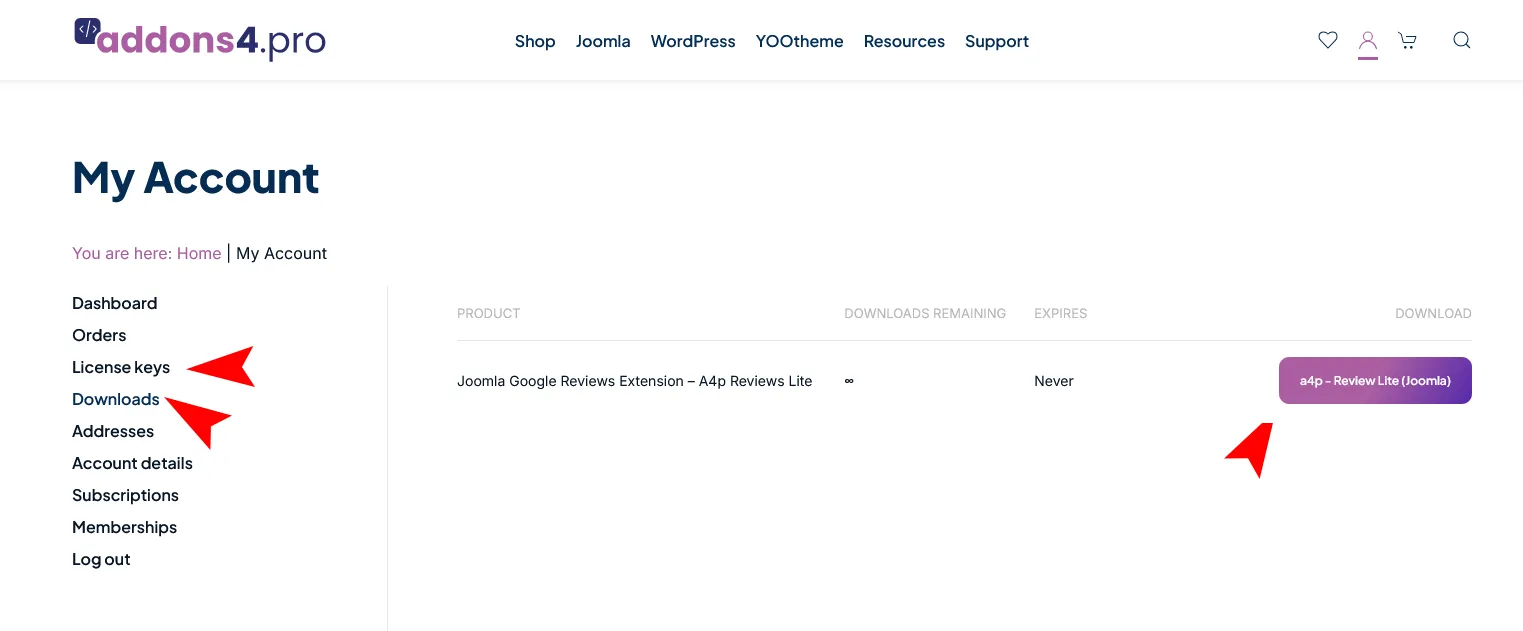Open Account details page
This screenshot has height=631, width=1523.
[x=132, y=463]
